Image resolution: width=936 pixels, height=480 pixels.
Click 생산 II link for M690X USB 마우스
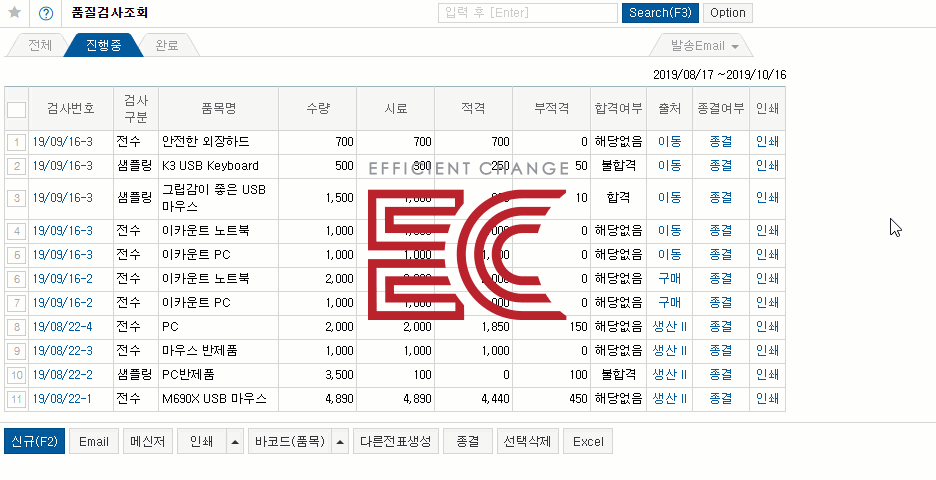coord(669,399)
